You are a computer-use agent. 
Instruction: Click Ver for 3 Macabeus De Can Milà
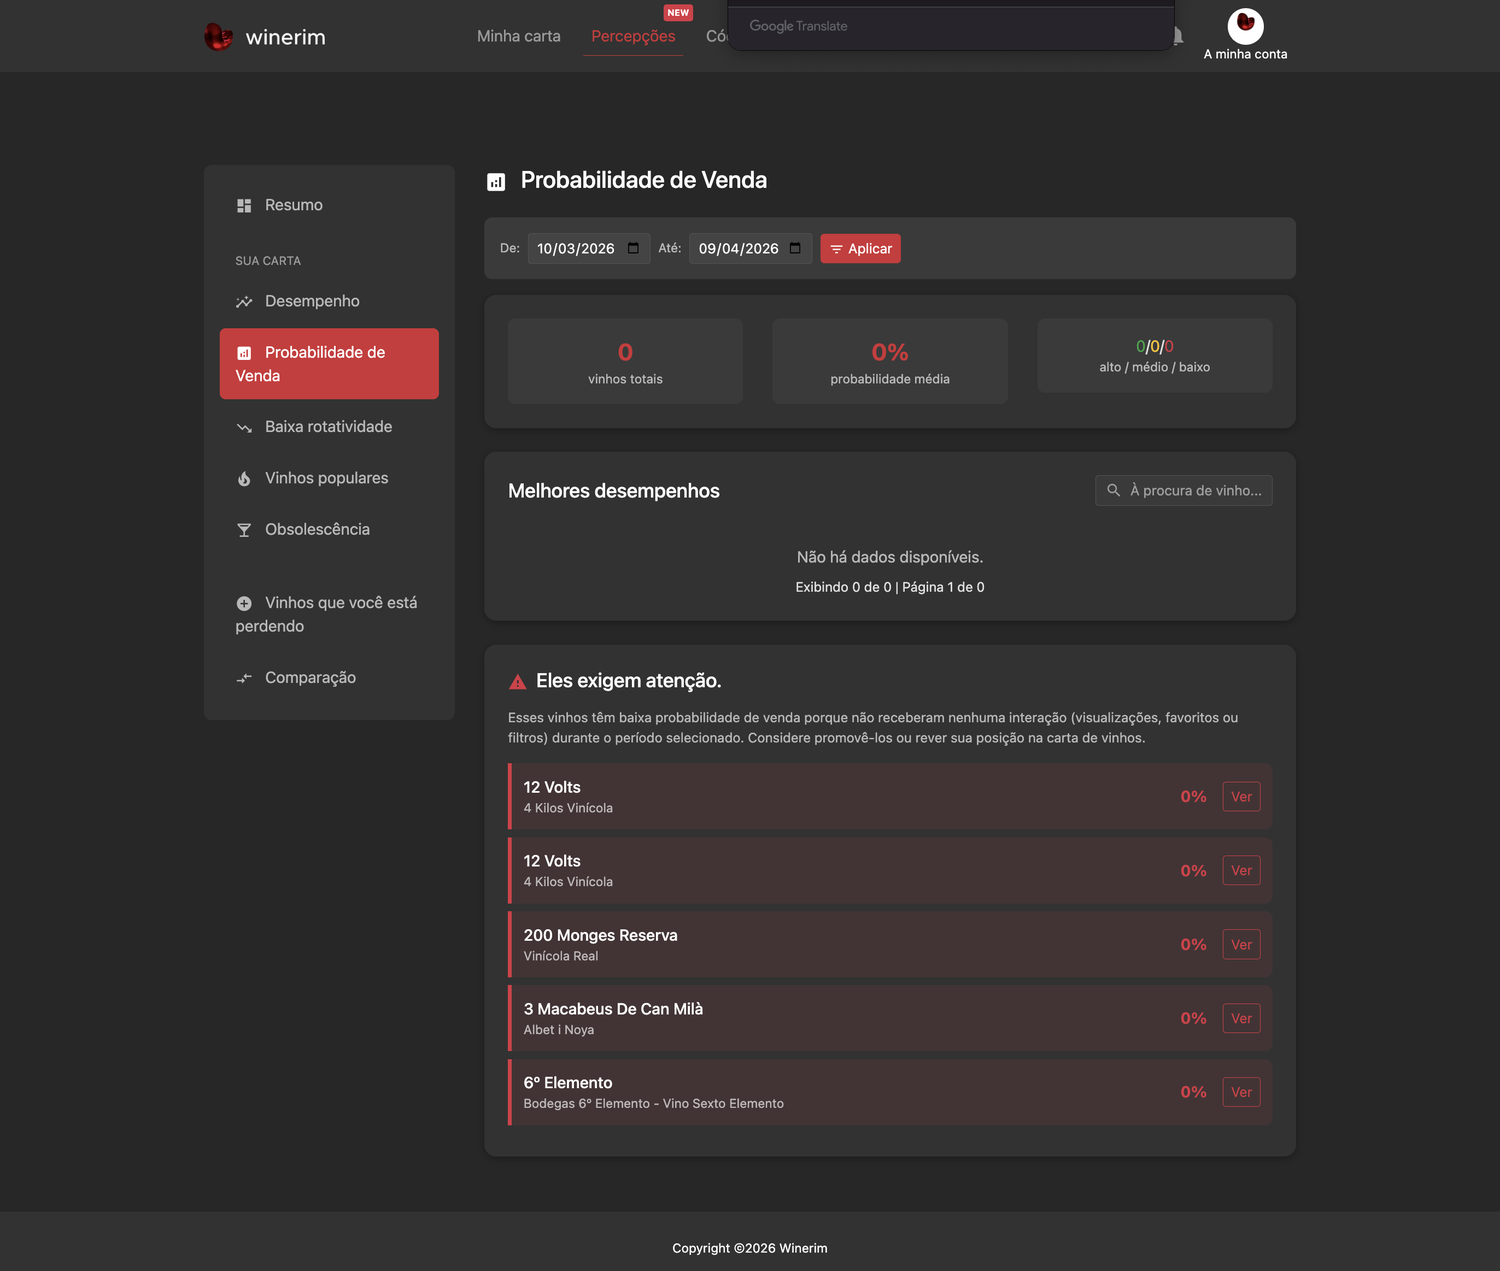[x=1241, y=1019]
